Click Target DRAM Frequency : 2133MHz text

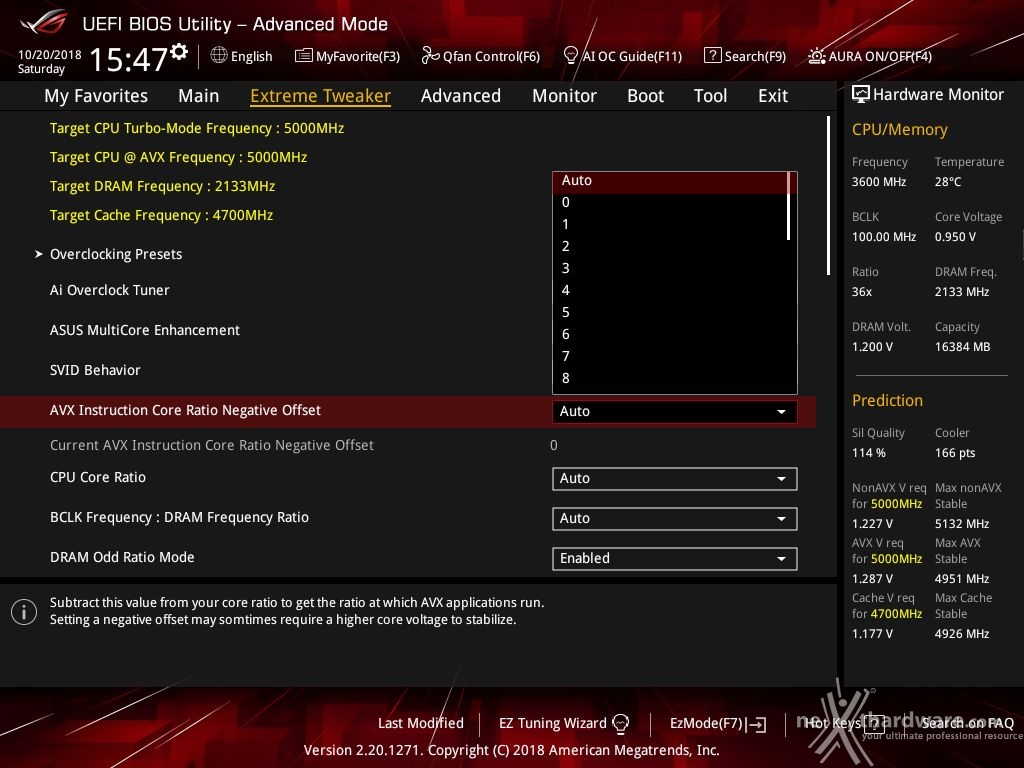163,187
